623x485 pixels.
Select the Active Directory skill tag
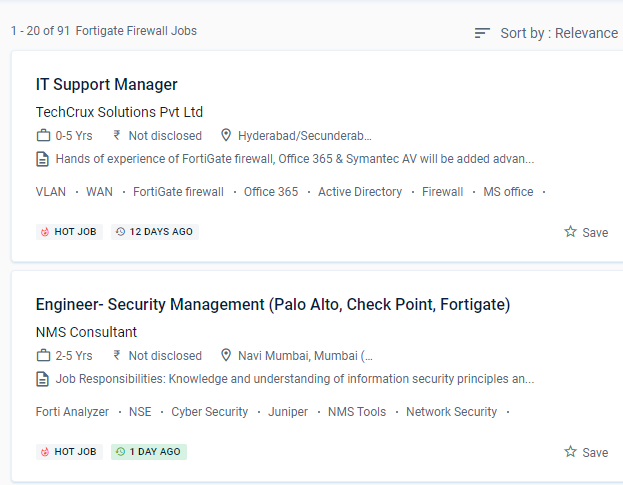(x=360, y=192)
